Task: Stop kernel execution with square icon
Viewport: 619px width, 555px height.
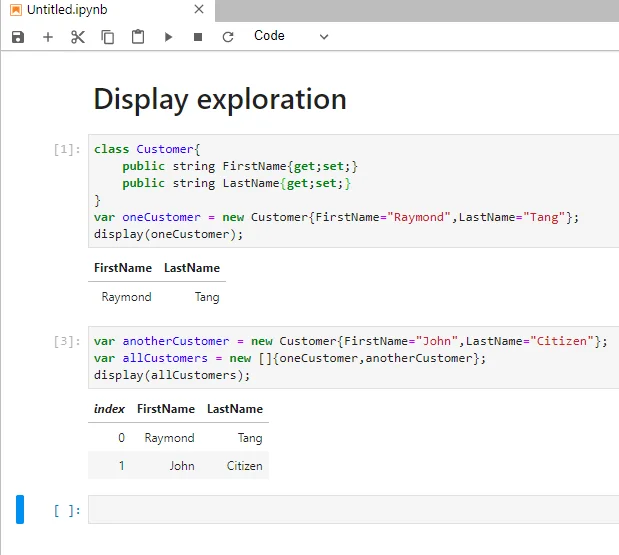Action: pyautogui.click(x=198, y=37)
